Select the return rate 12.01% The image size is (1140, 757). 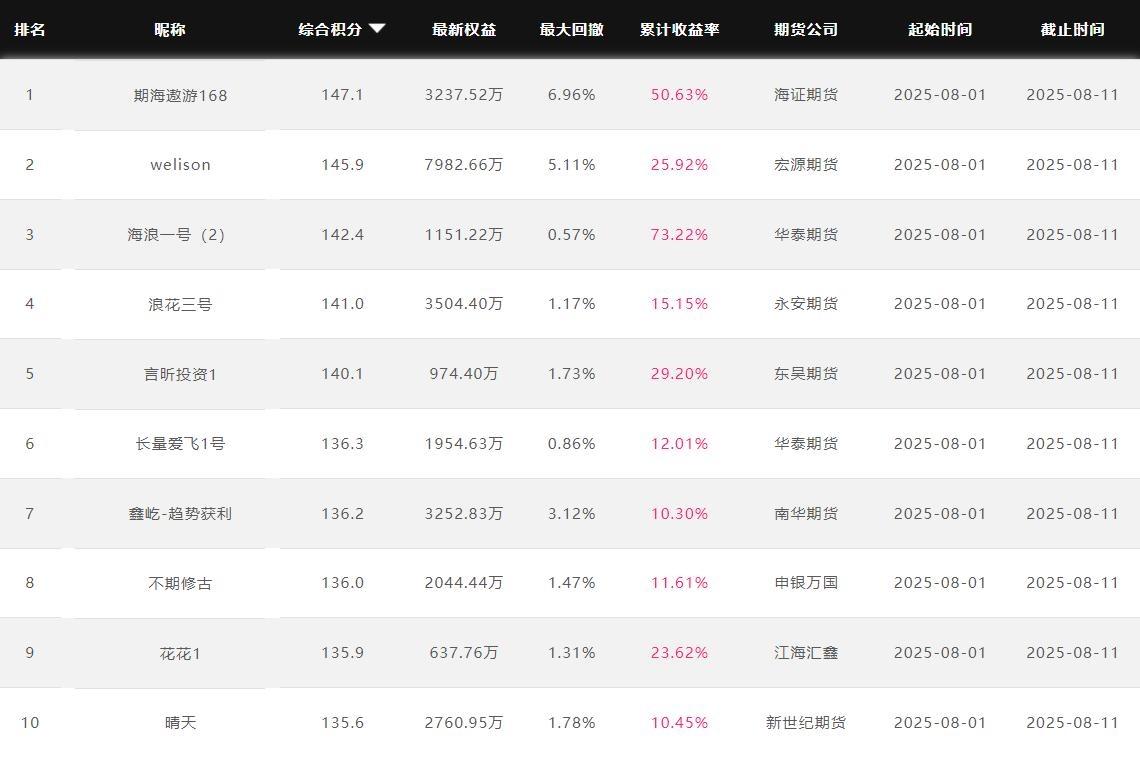[679, 443]
